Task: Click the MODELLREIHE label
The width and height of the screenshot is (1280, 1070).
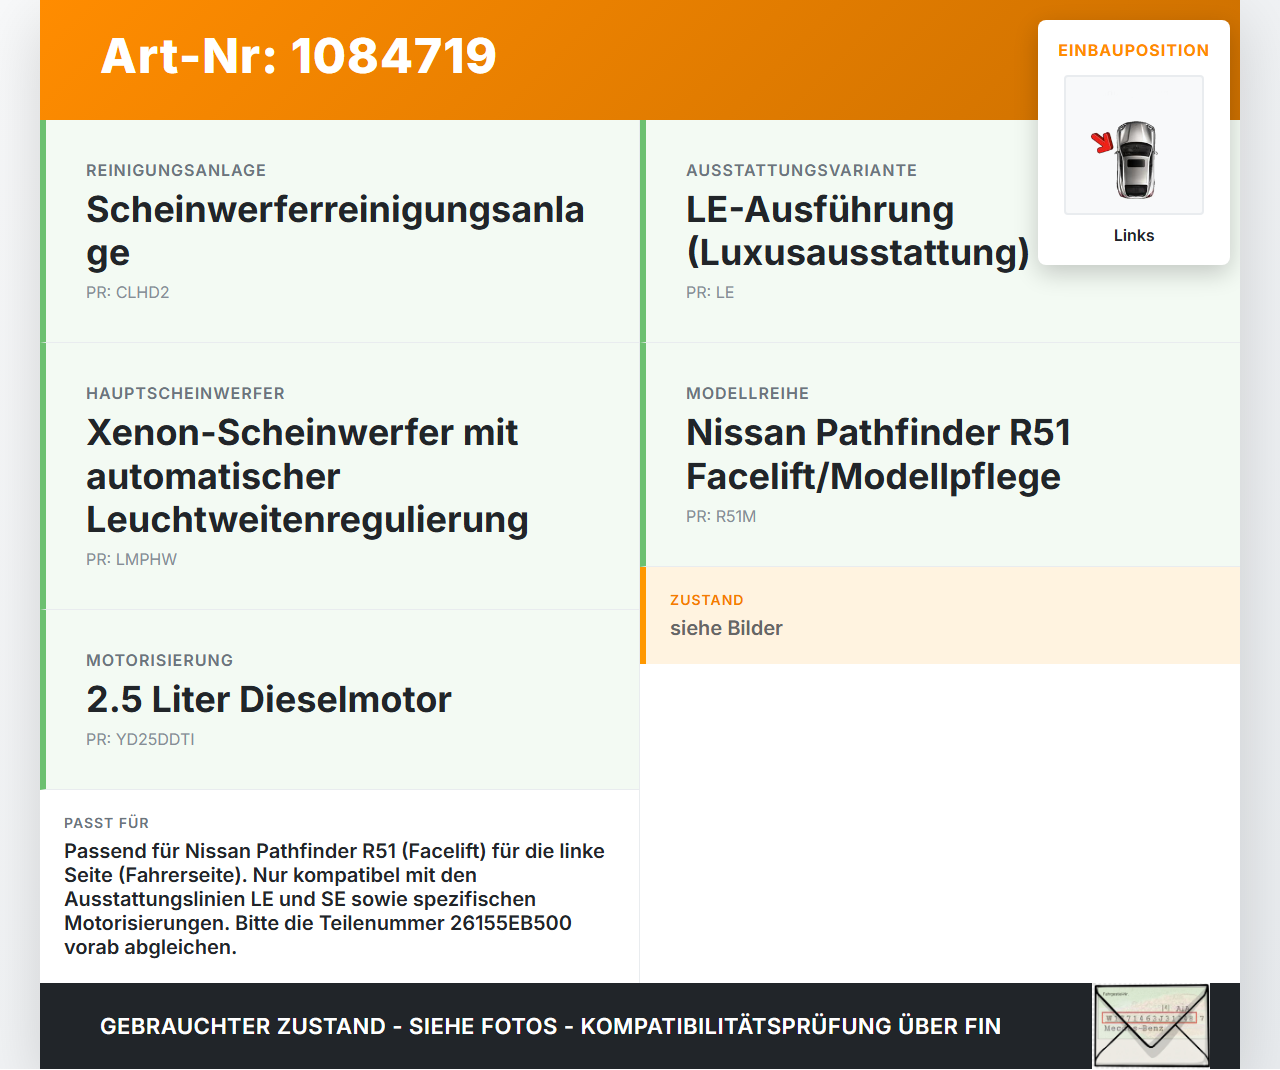Action: point(748,393)
